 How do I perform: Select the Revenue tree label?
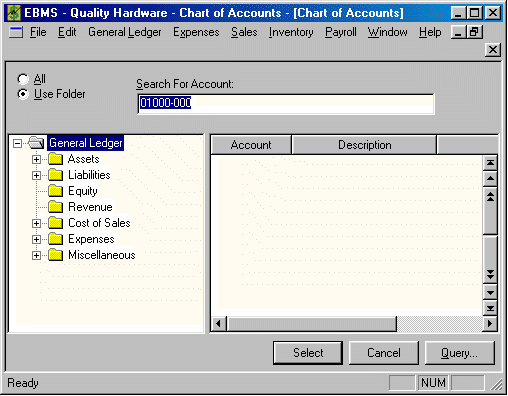(x=90, y=207)
